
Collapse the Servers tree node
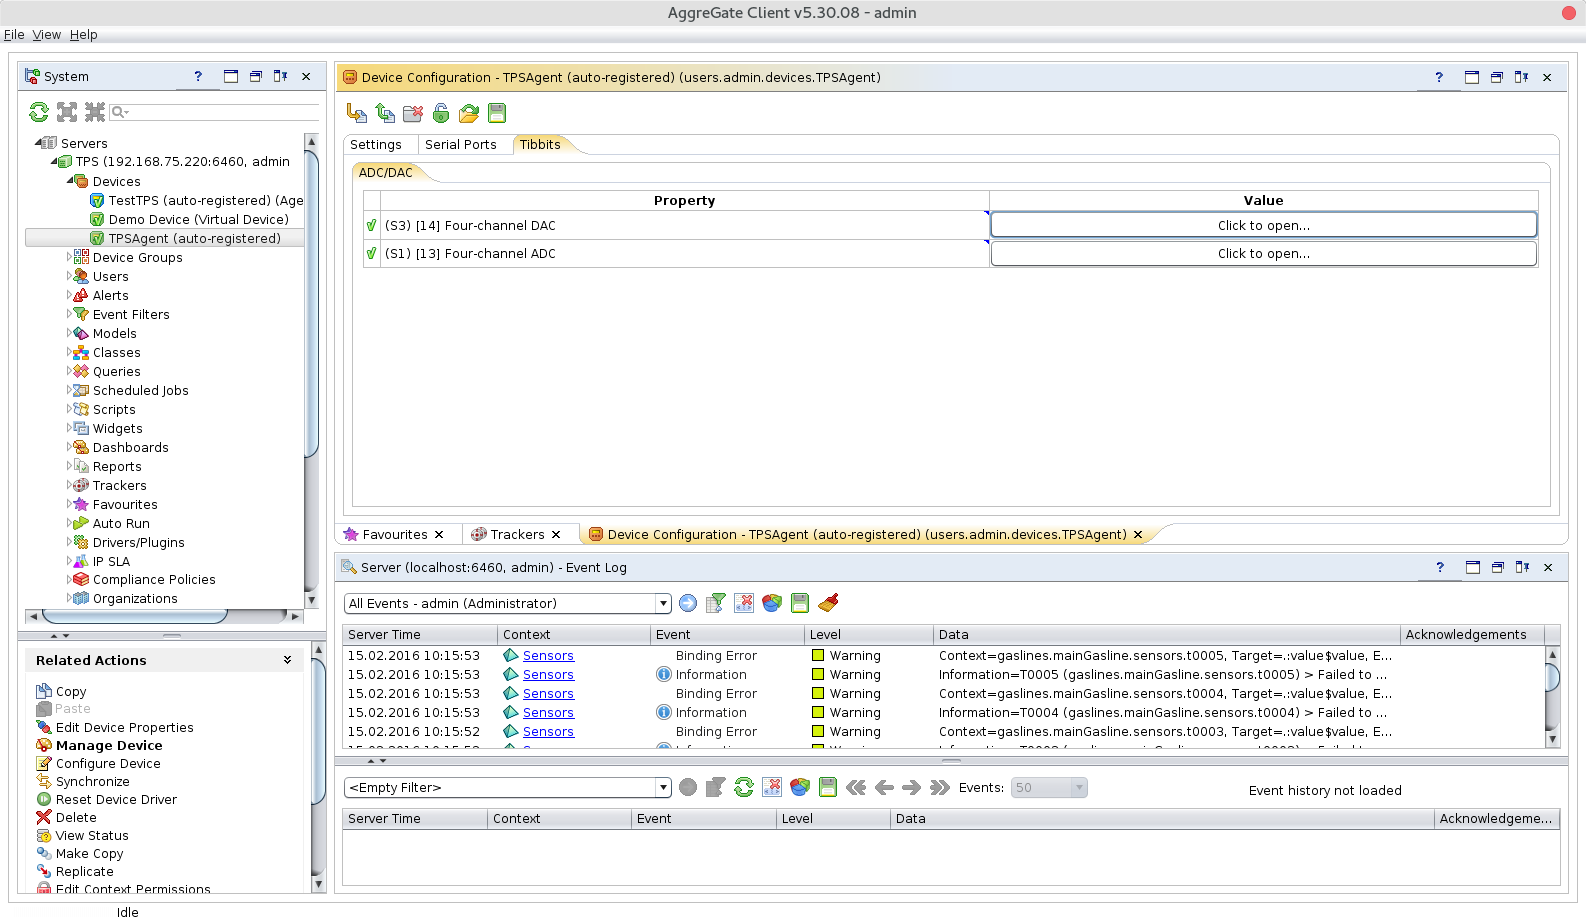pyautogui.click(x=38, y=143)
